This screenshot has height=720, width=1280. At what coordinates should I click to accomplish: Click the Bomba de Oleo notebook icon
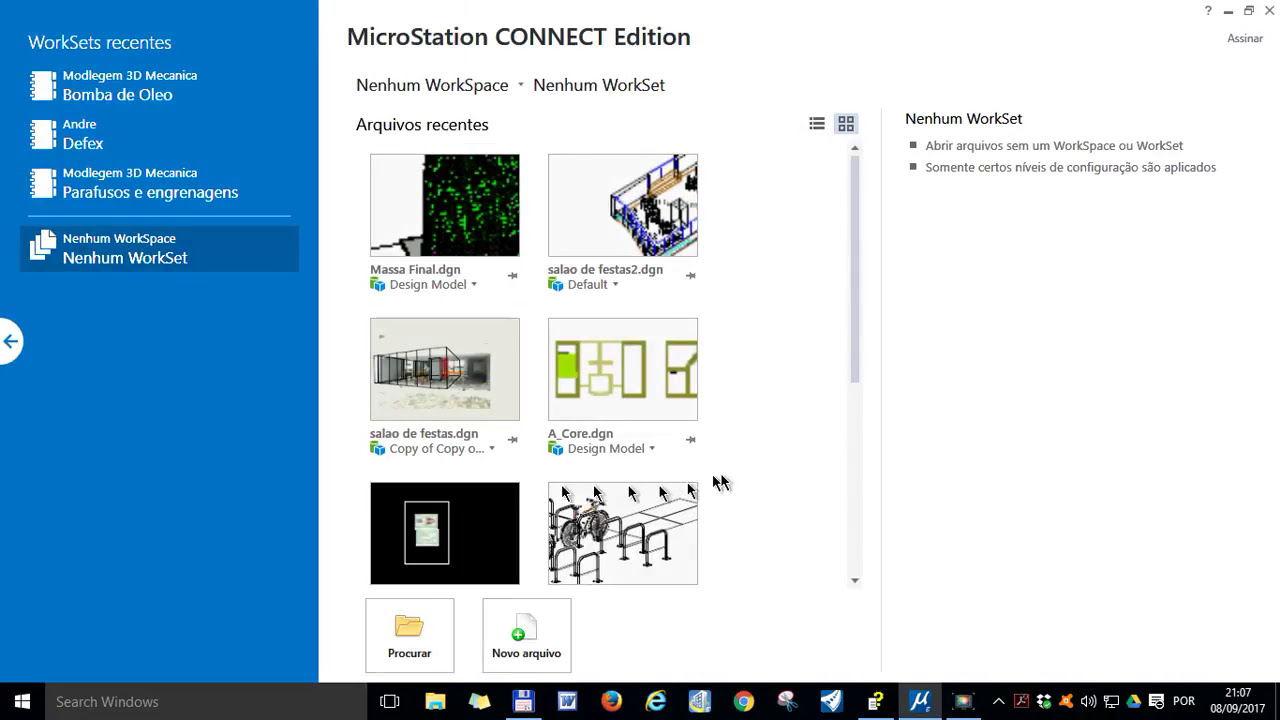tap(43, 86)
